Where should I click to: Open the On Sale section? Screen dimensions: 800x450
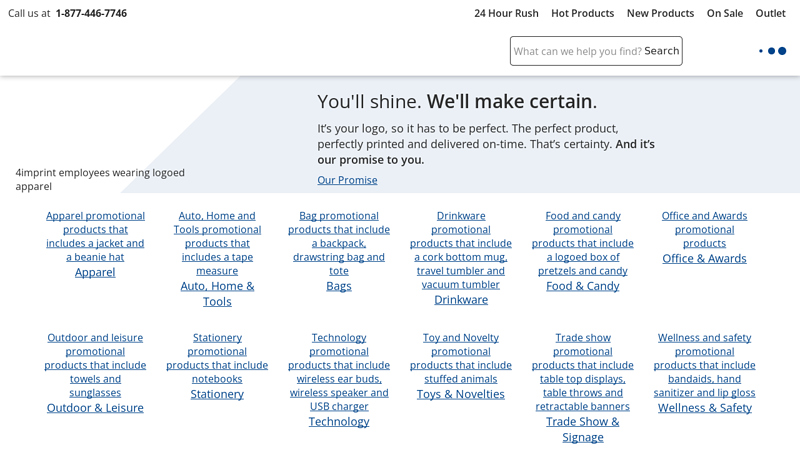724,13
